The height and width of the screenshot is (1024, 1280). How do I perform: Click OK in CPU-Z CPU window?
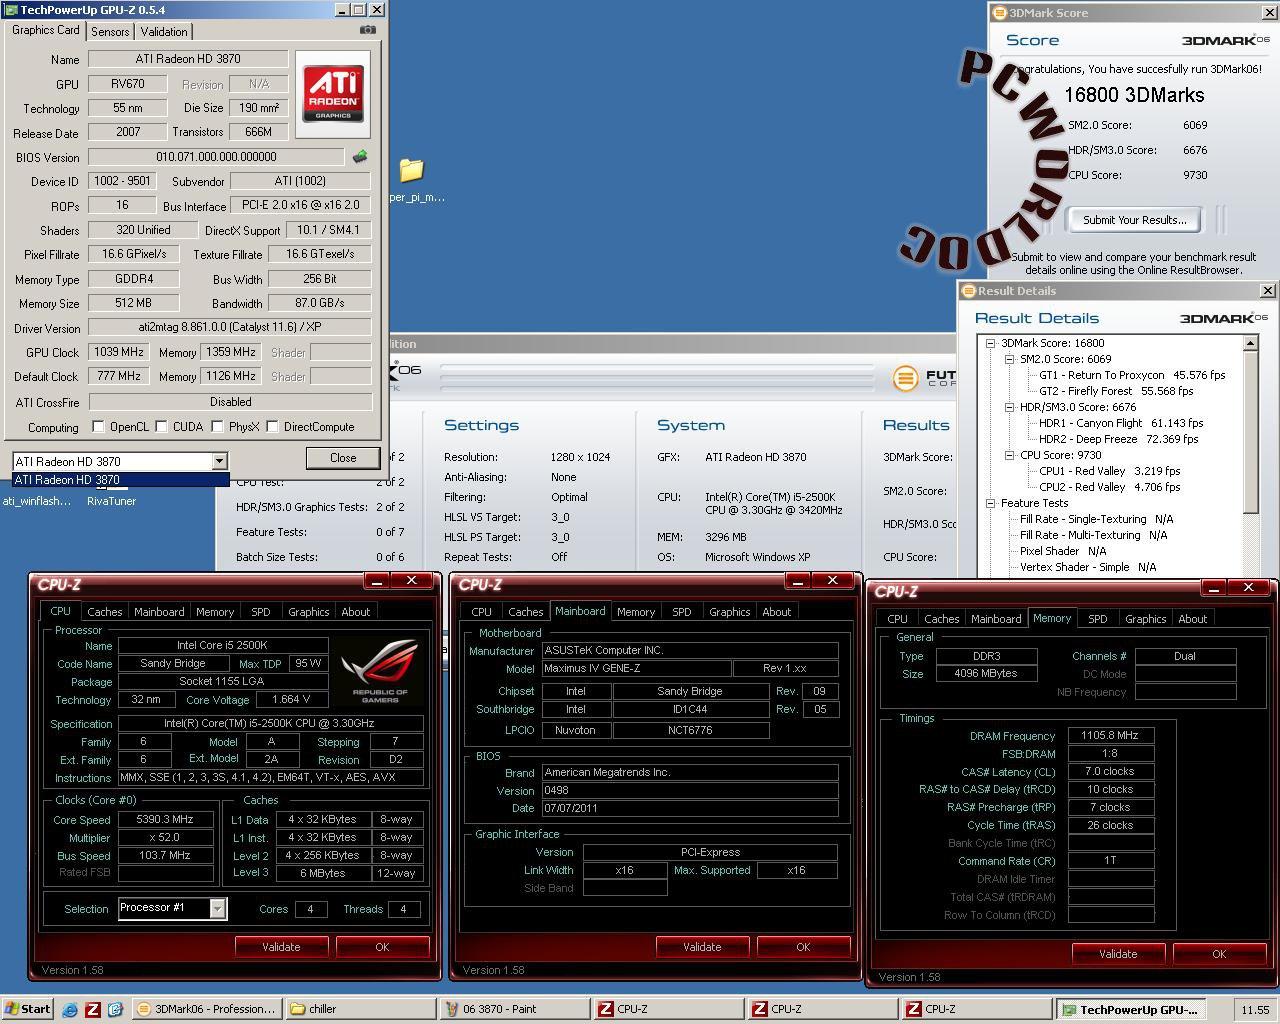tap(382, 947)
